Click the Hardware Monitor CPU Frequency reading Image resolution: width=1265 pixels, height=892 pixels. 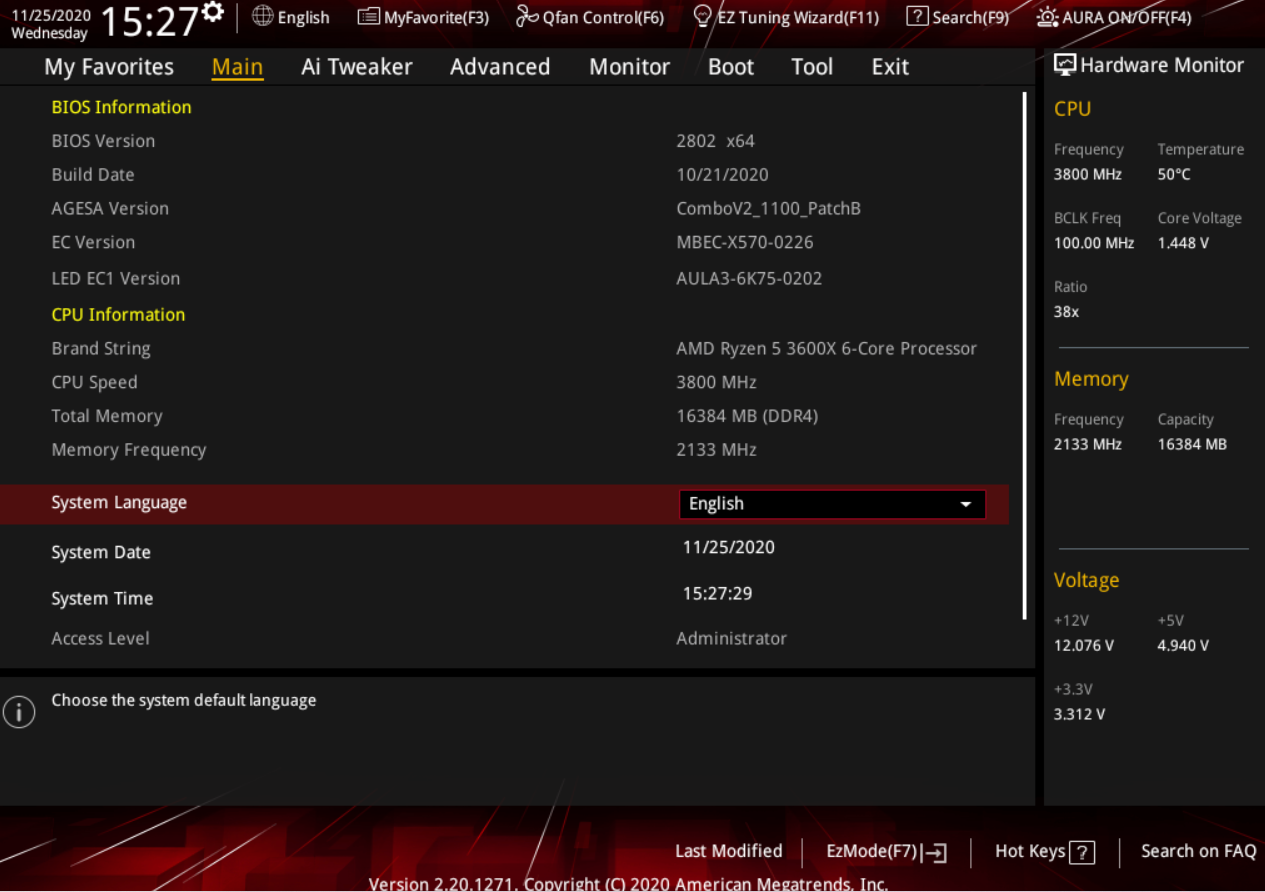(x=1088, y=174)
